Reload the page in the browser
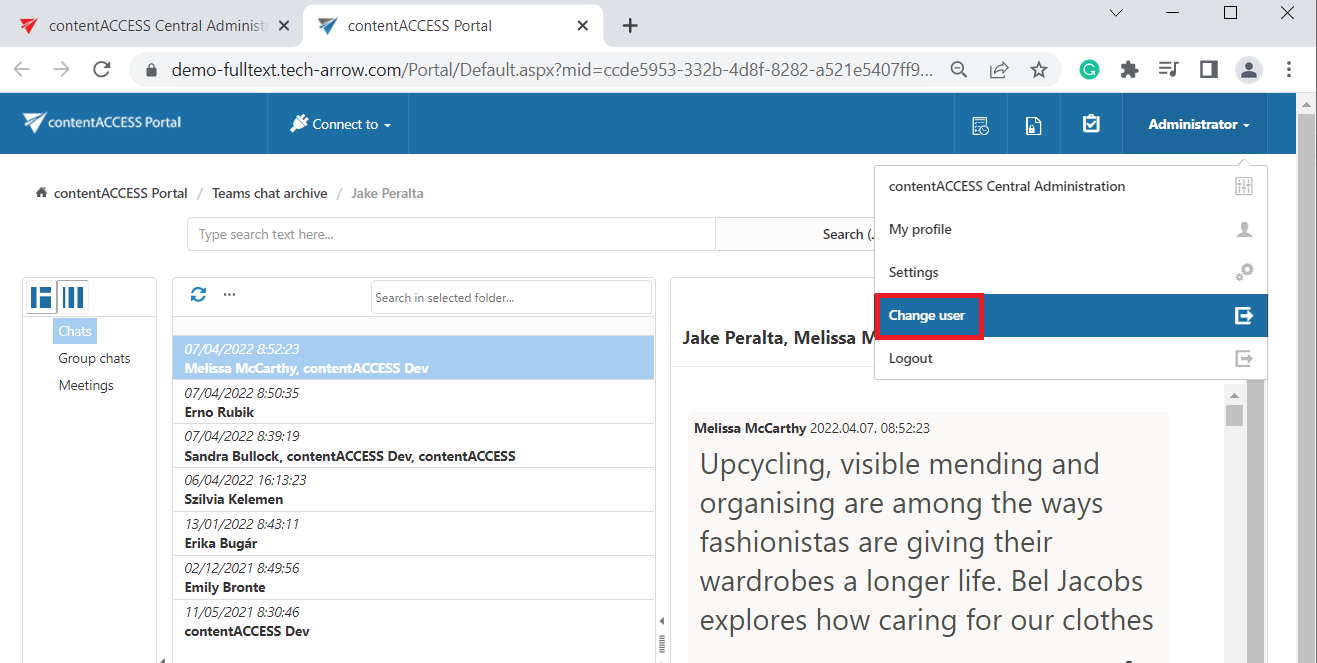 coord(101,69)
